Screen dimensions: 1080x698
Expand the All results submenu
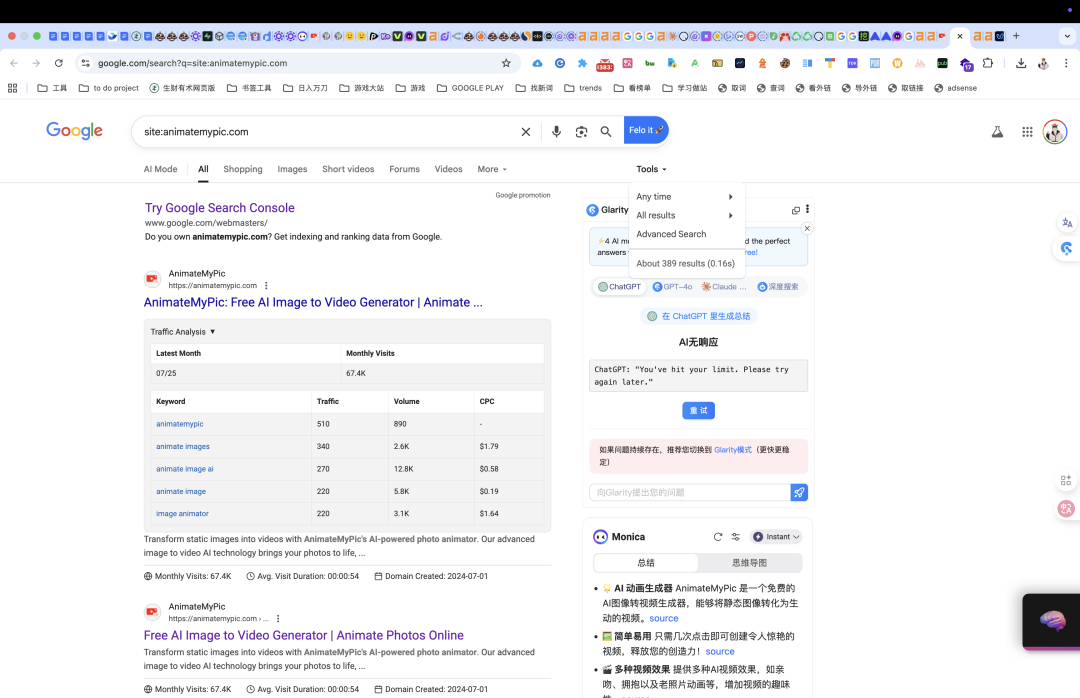click(685, 215)
